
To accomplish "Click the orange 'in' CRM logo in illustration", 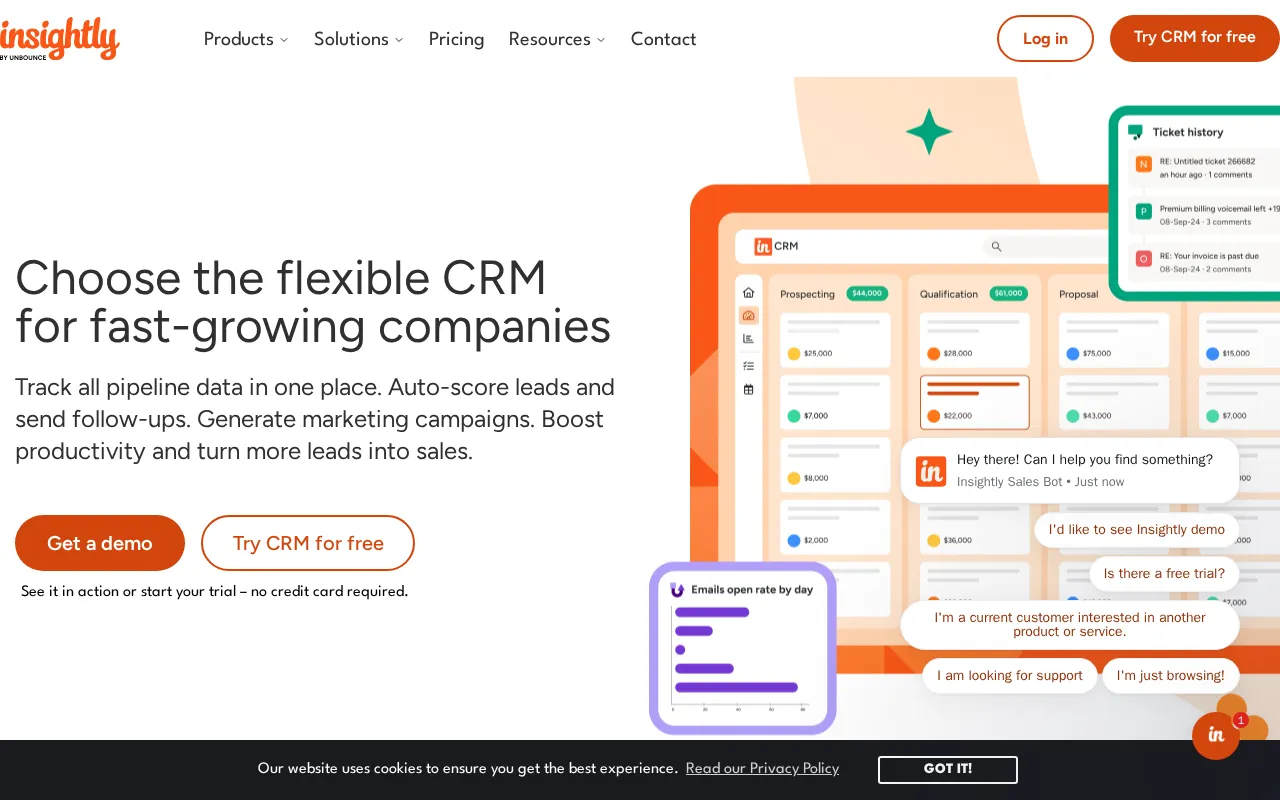I will point(763,246).
